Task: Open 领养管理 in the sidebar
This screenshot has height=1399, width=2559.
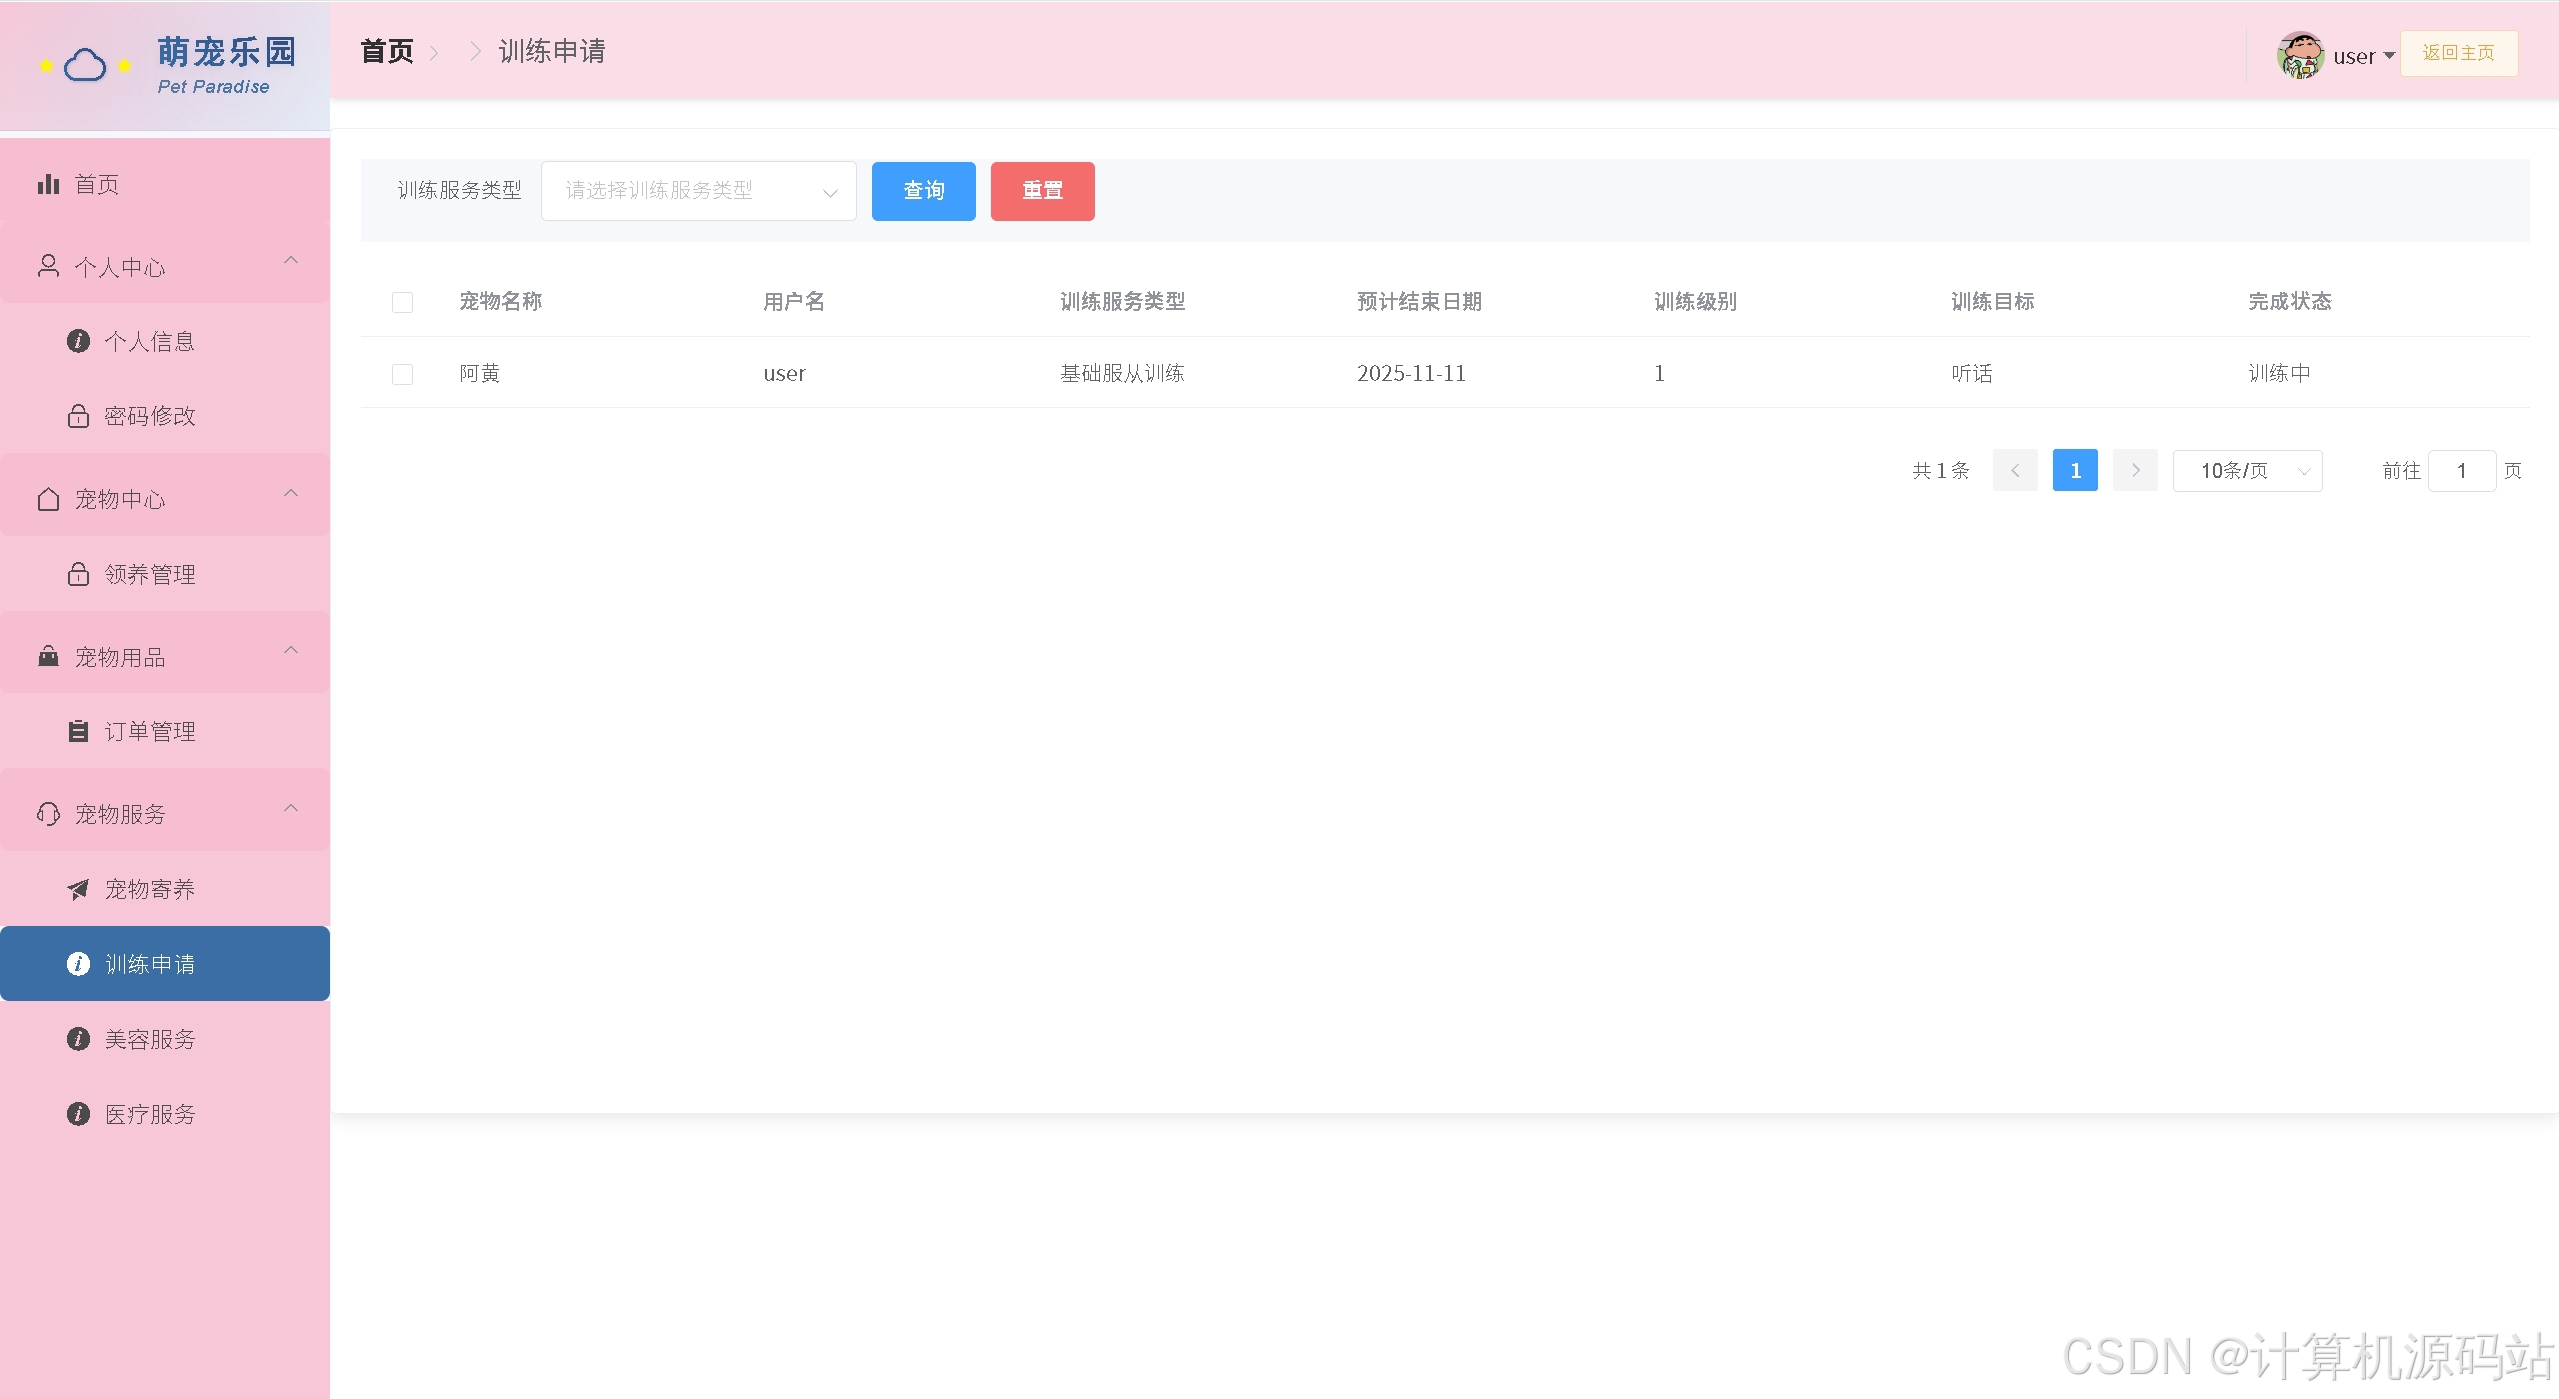Action: tap(165, 574)
